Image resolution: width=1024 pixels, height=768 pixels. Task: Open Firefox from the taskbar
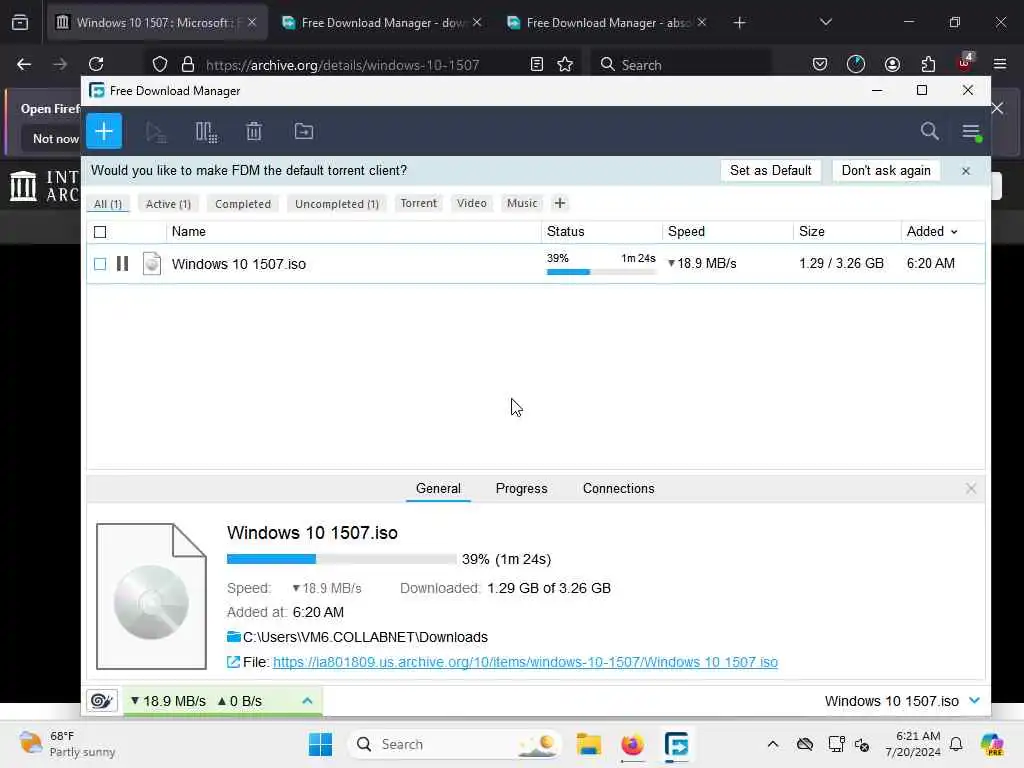632,744
